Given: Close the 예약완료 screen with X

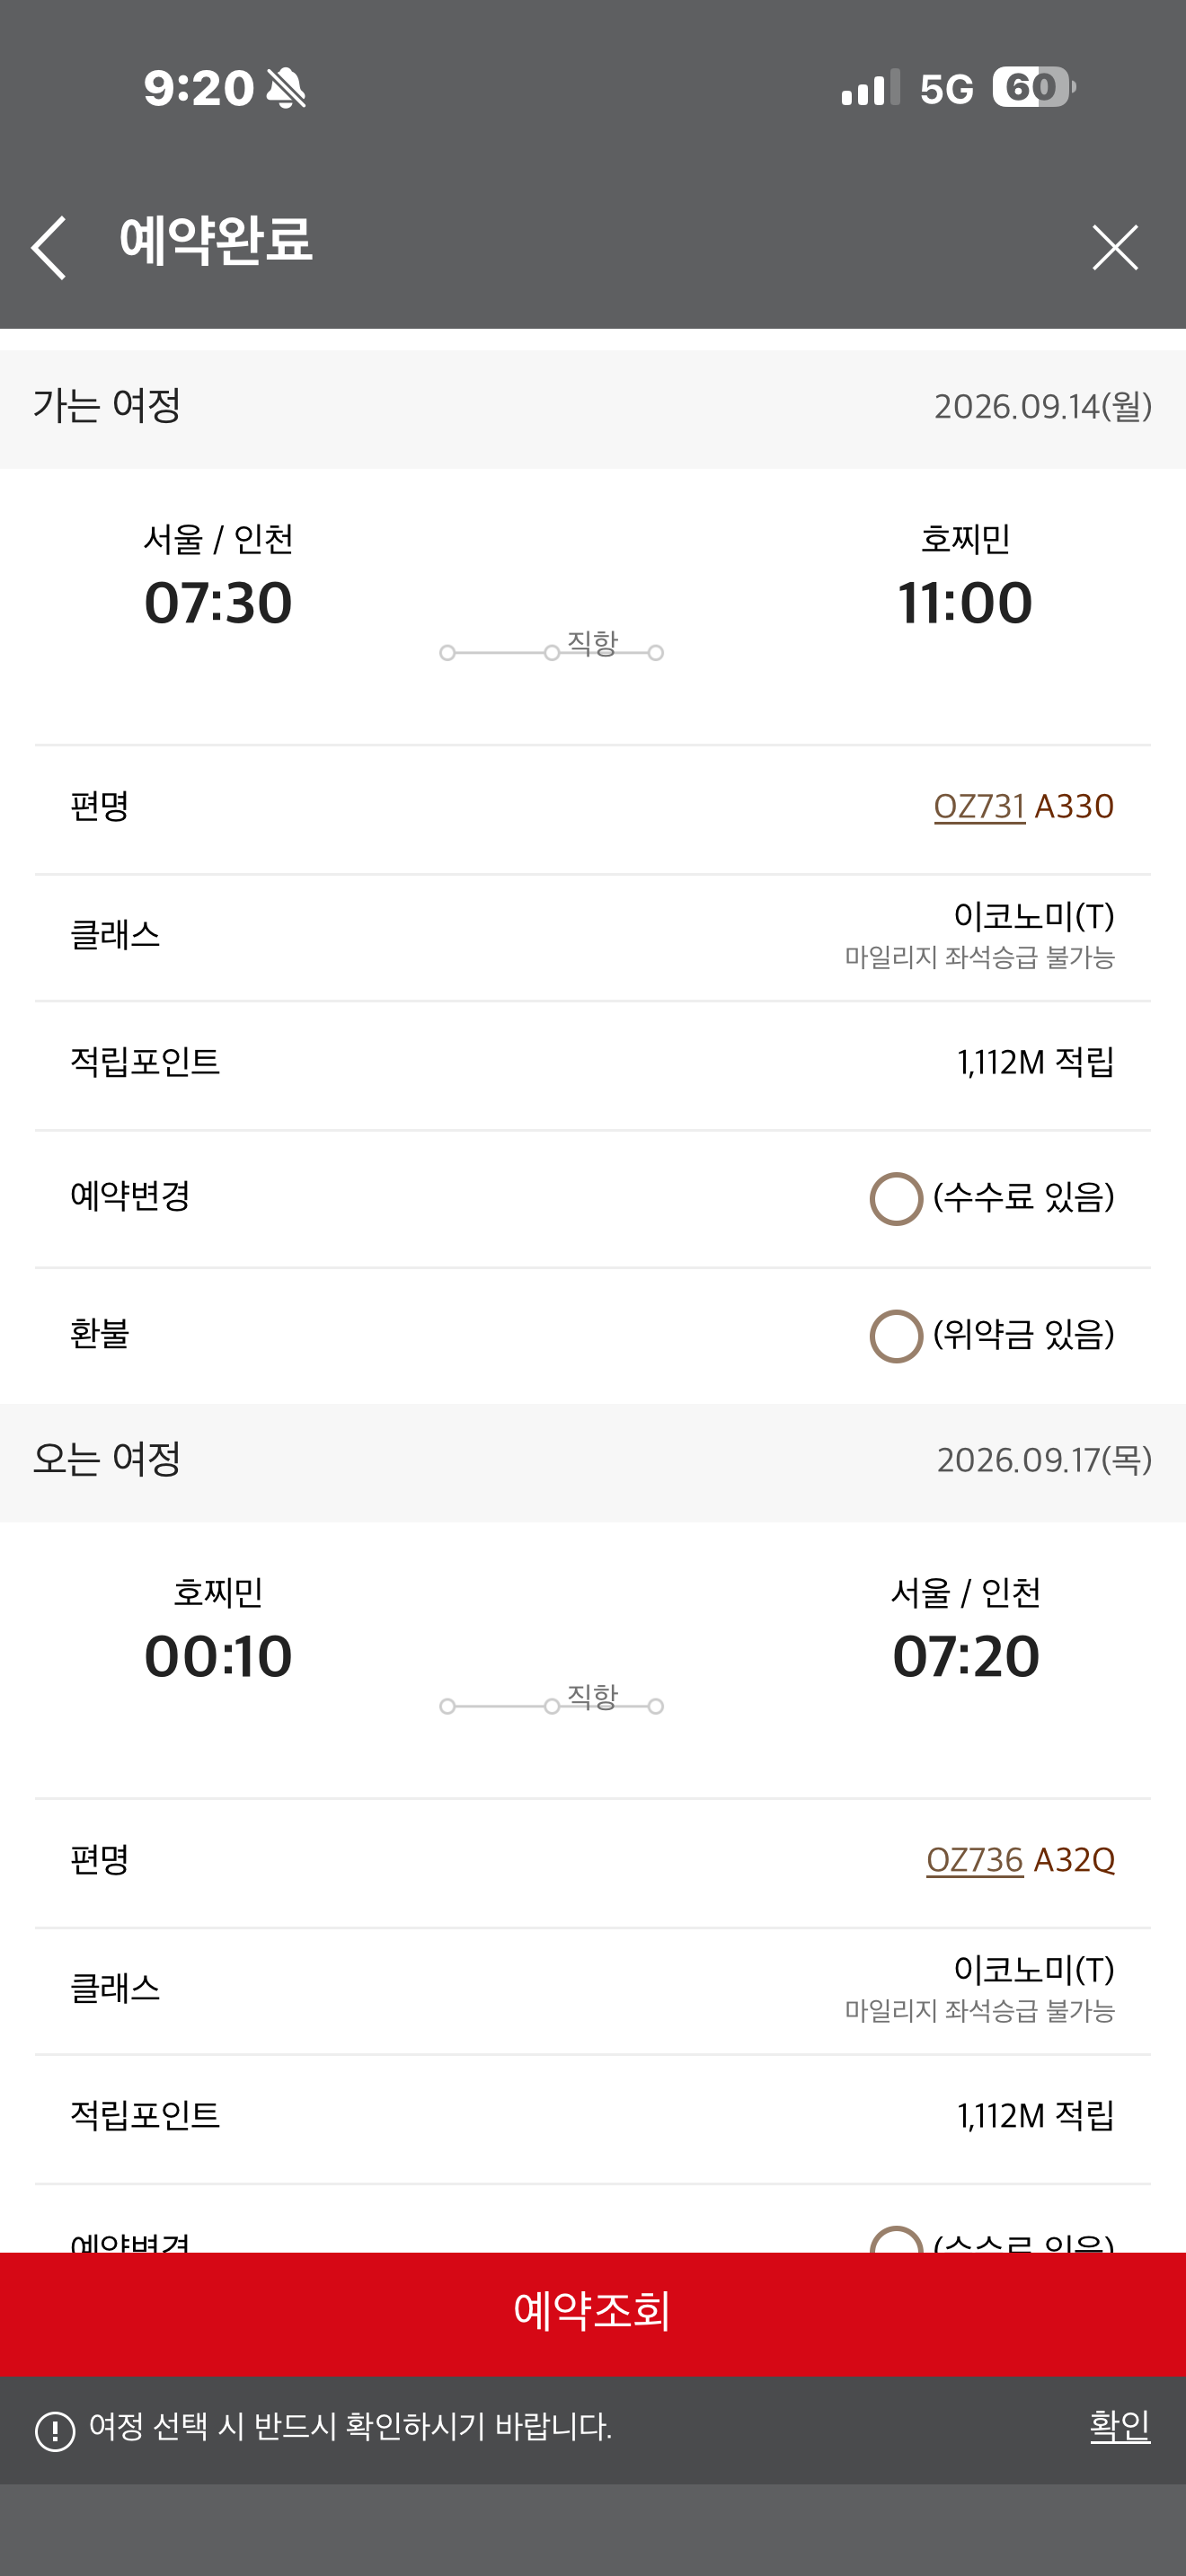Looking at the screenshot, I should [1114, 247].
